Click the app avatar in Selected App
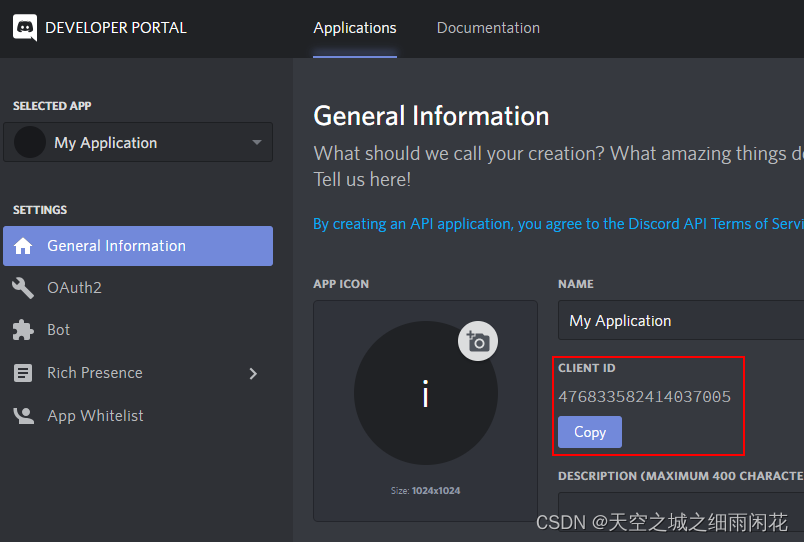Viewport: 804px width, 542px height. pyautogui.click(x=30, y=142)
